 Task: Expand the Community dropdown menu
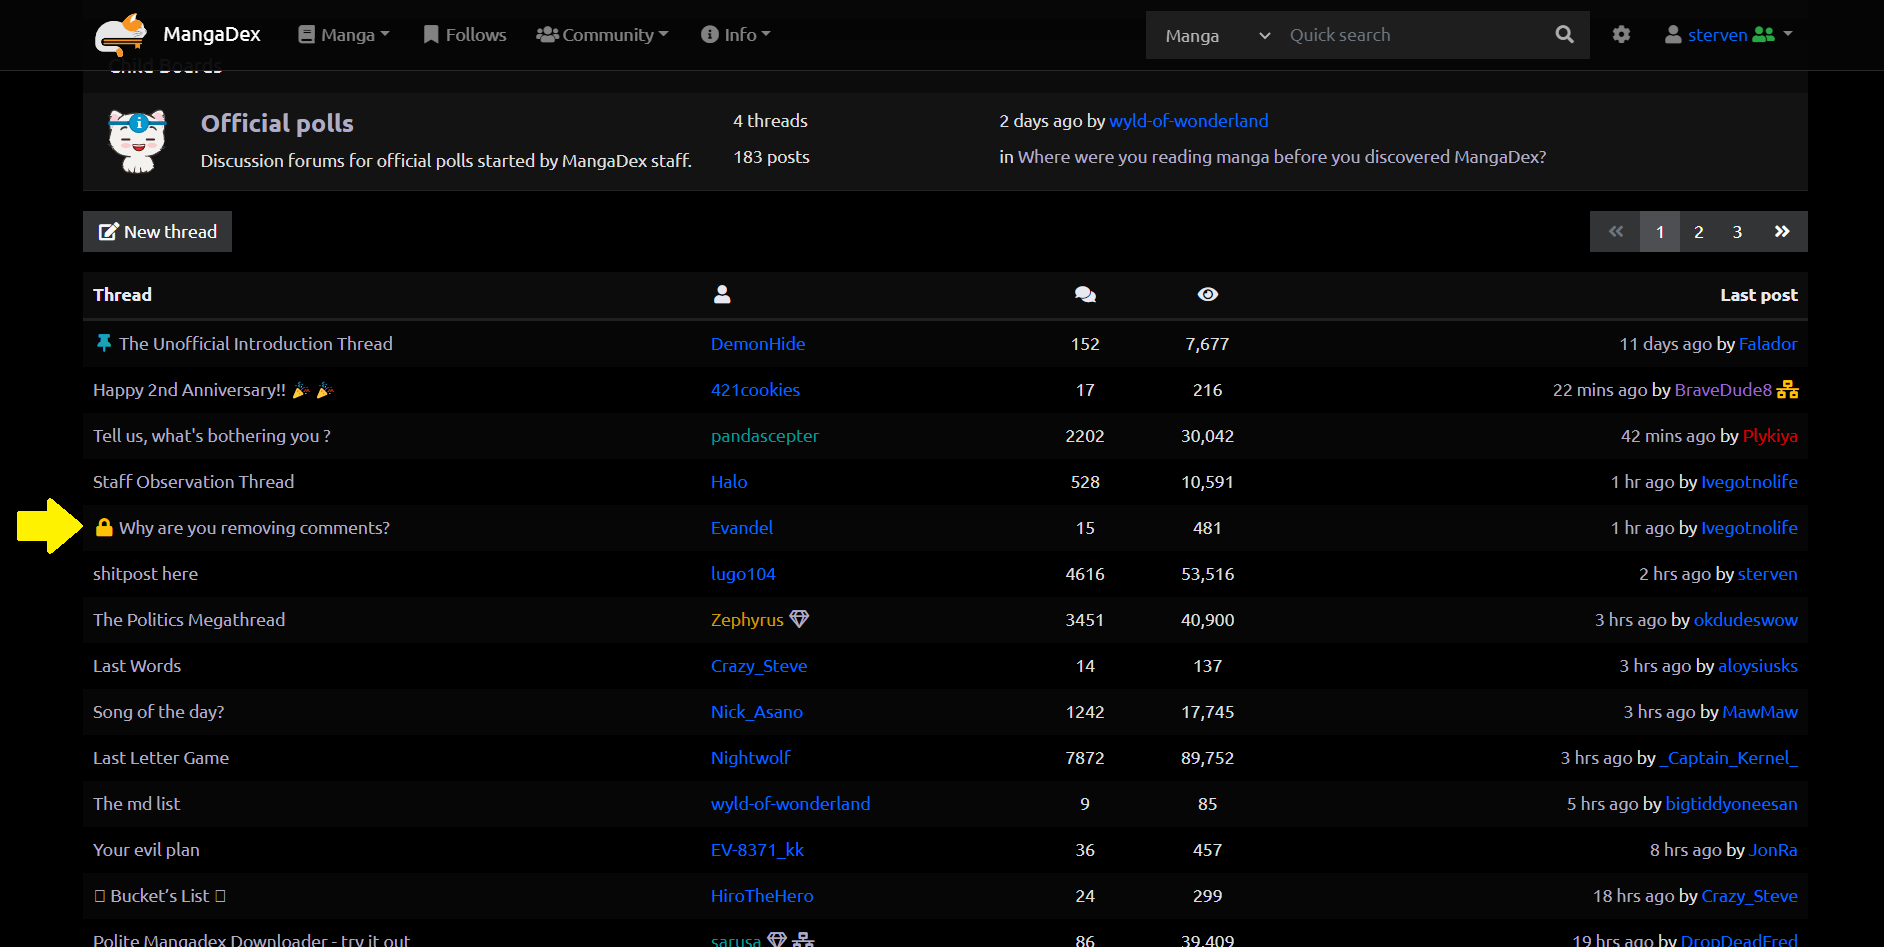pos(602,35)
